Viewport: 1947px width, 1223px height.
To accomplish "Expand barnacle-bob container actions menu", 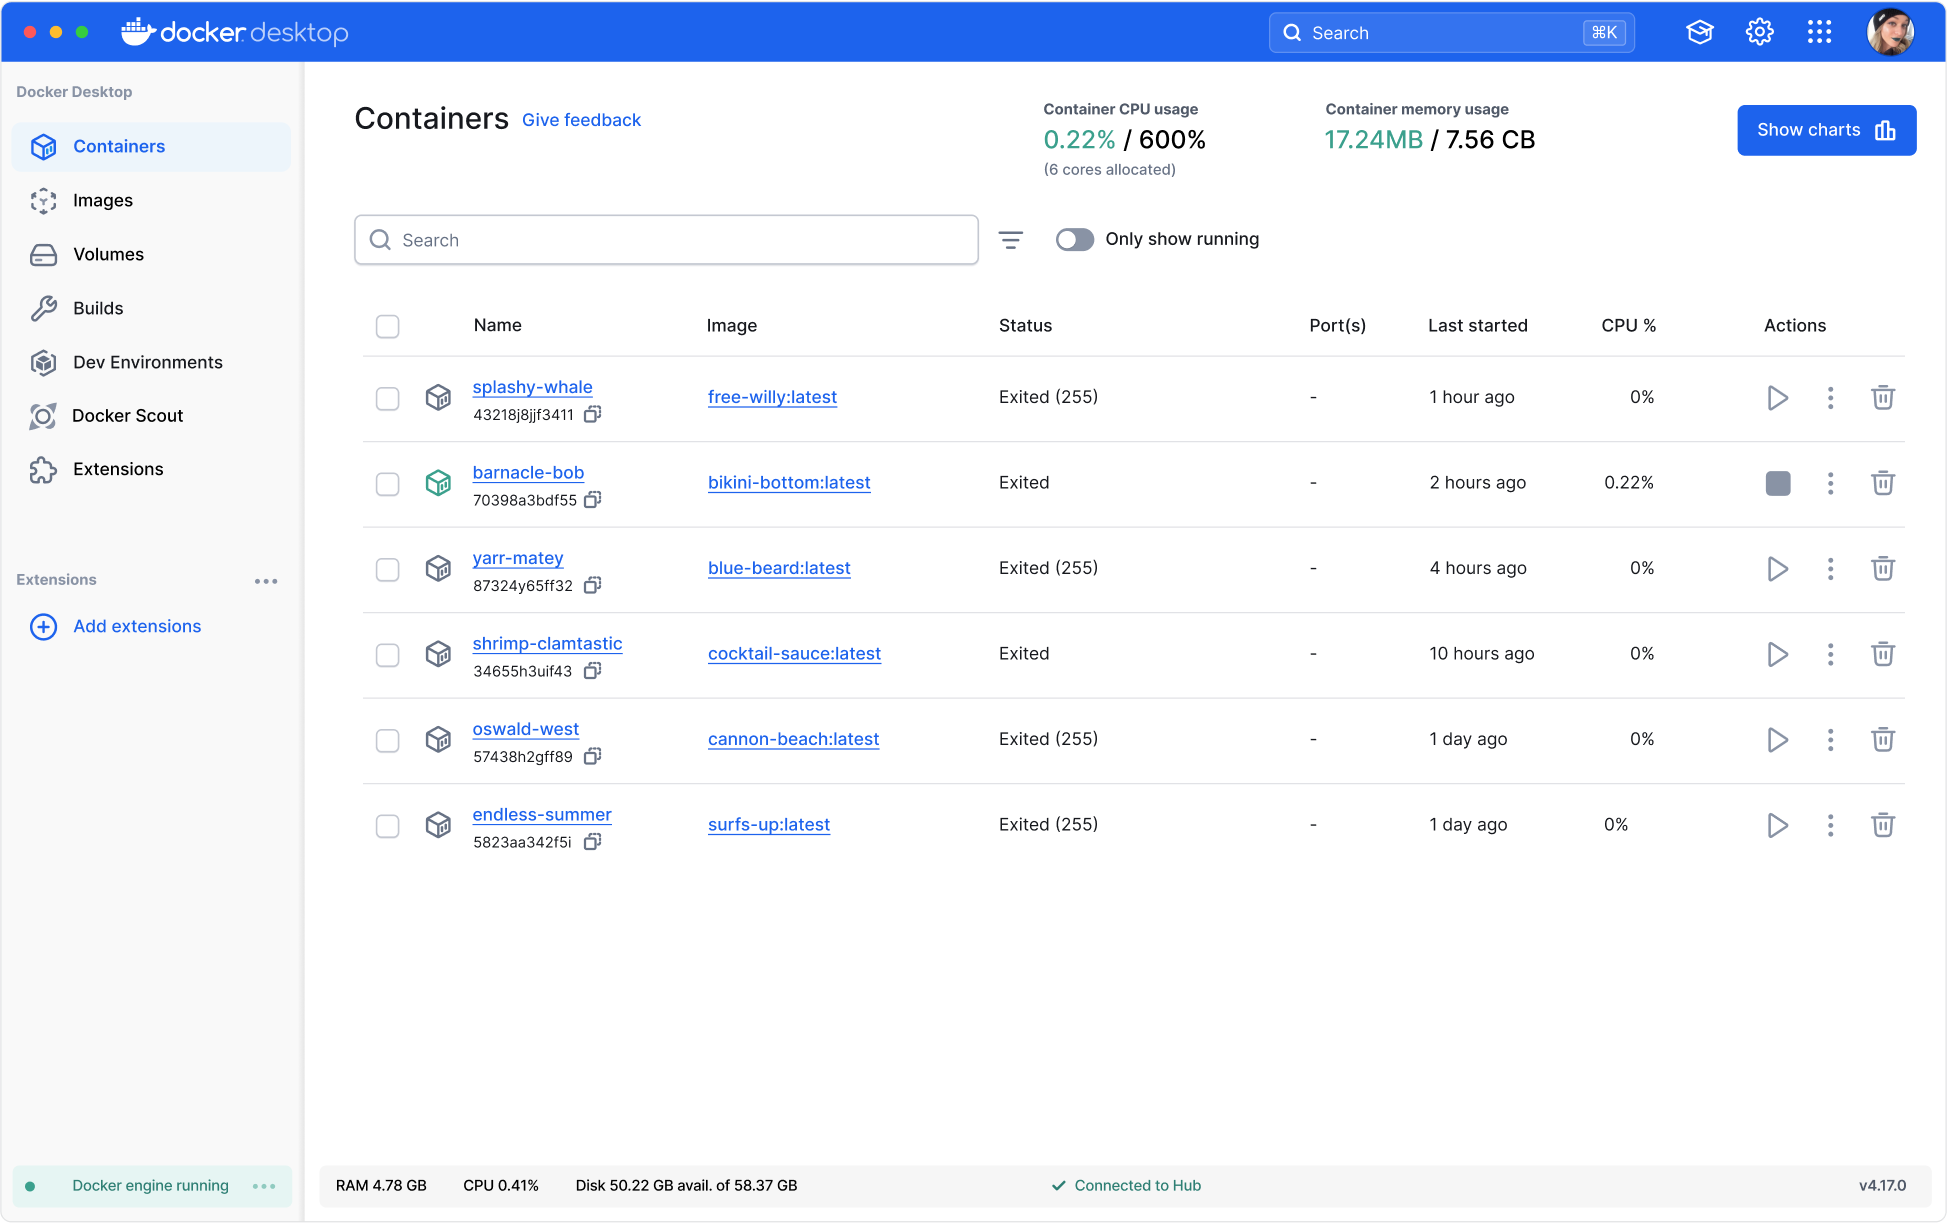I will point(1830,483).
